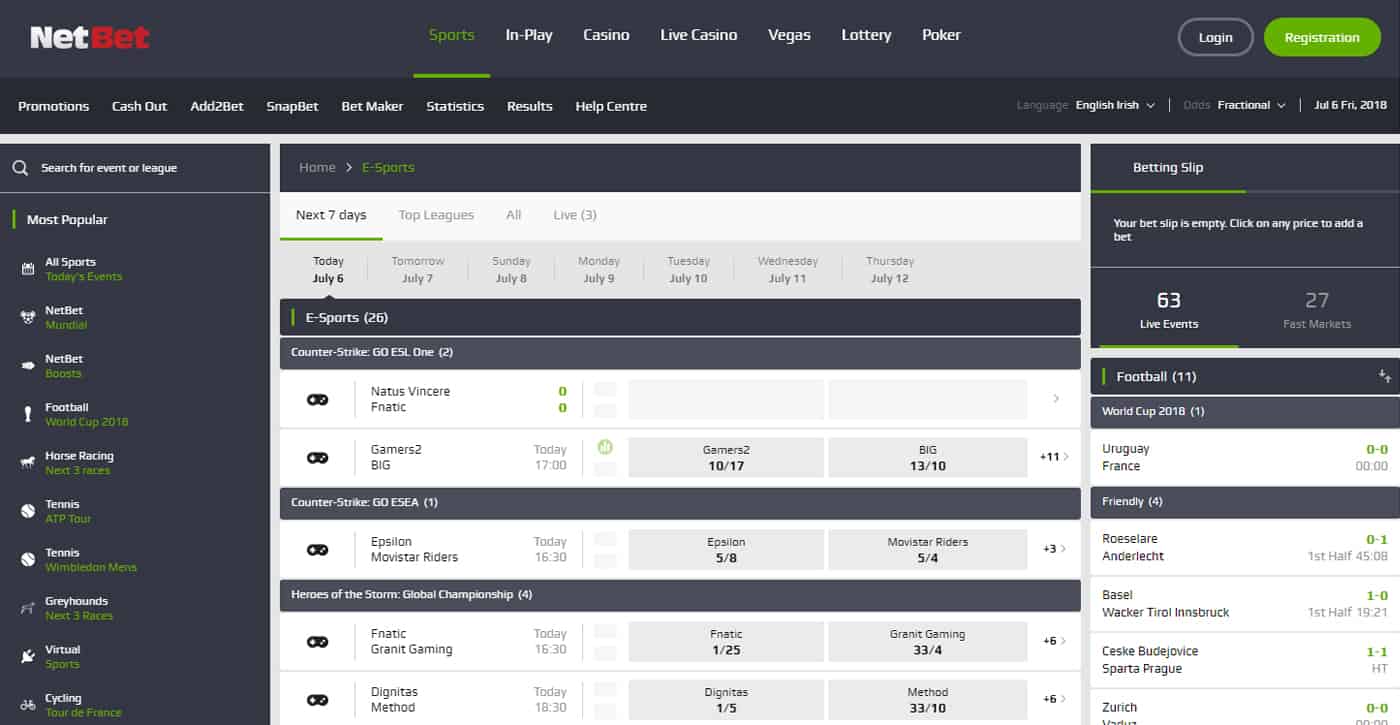Open the Sports tab
The height and width of the screenshot is (725, 1400).
(451, 36)
